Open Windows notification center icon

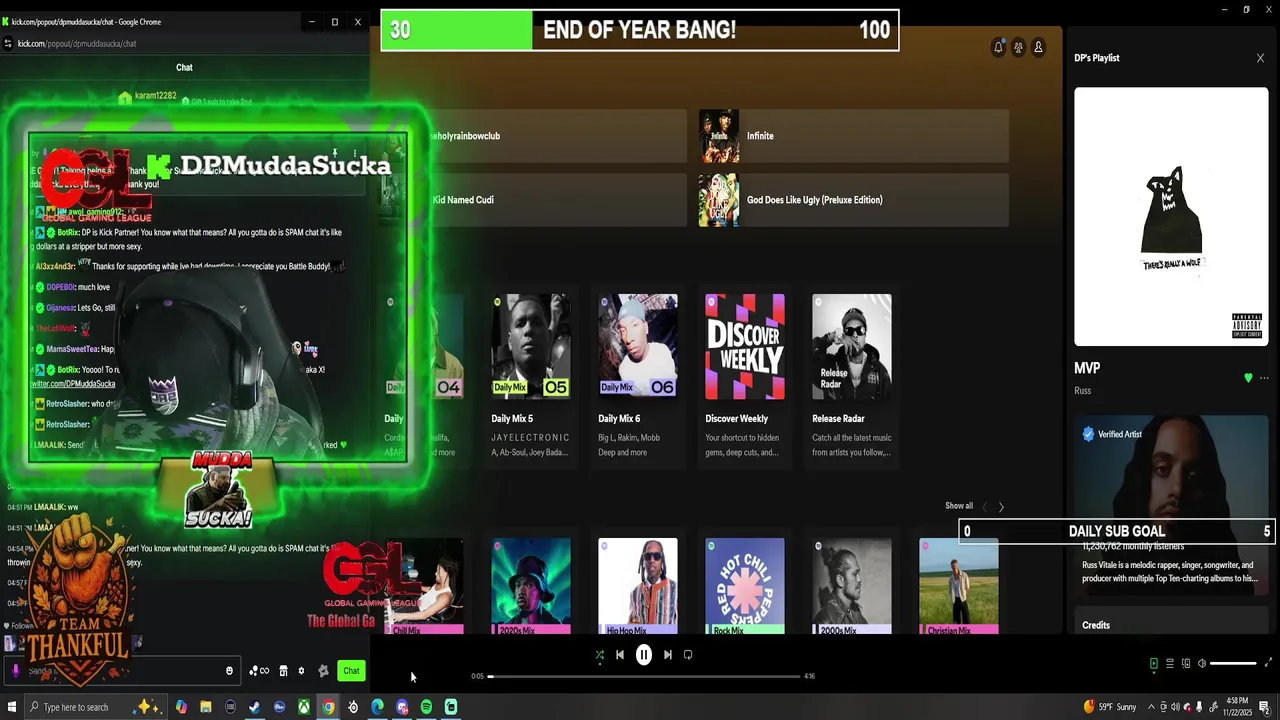(1265, 707)
